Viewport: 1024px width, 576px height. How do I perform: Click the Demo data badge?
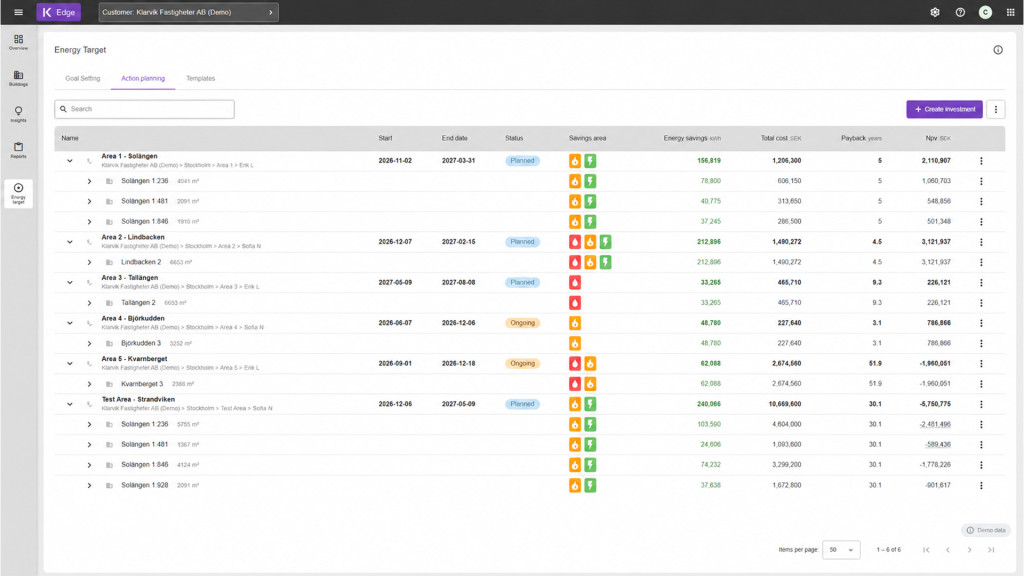[986, 530]
